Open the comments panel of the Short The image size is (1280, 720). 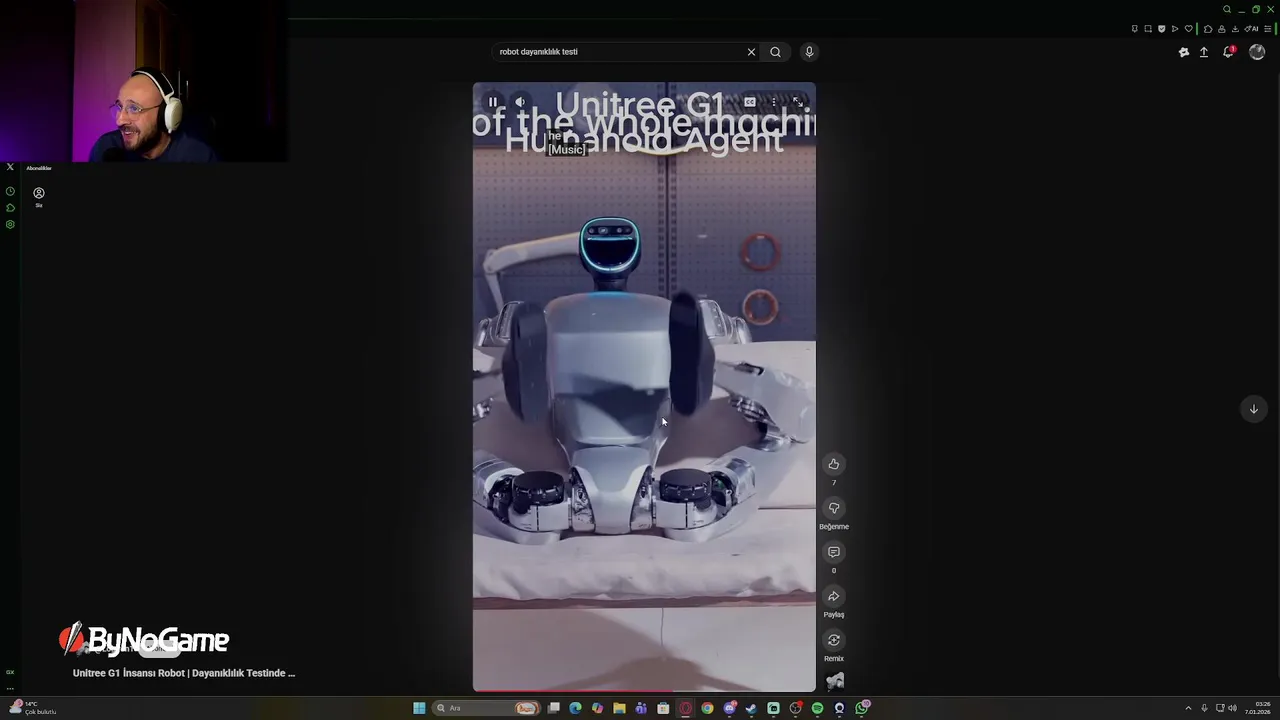(x=834, y=552)
